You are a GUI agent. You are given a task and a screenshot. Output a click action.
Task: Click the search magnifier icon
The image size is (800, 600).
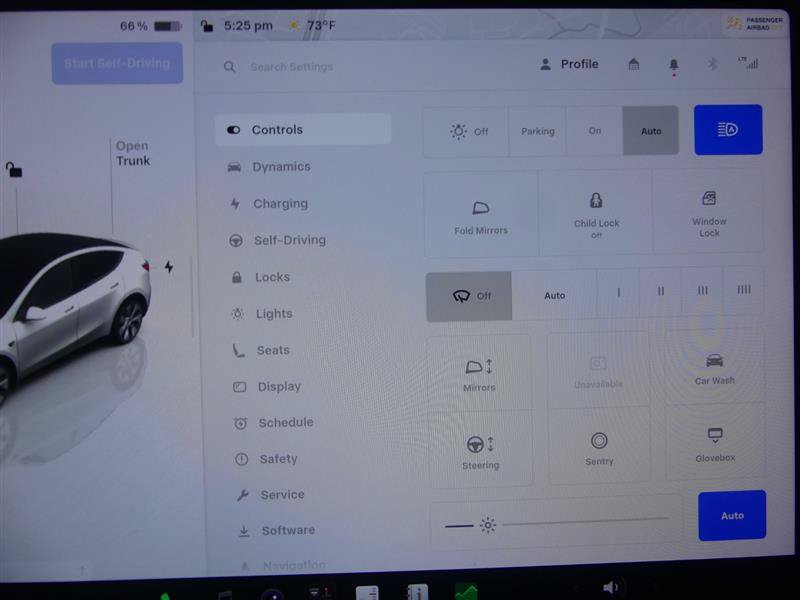click(x=230, y=67)
